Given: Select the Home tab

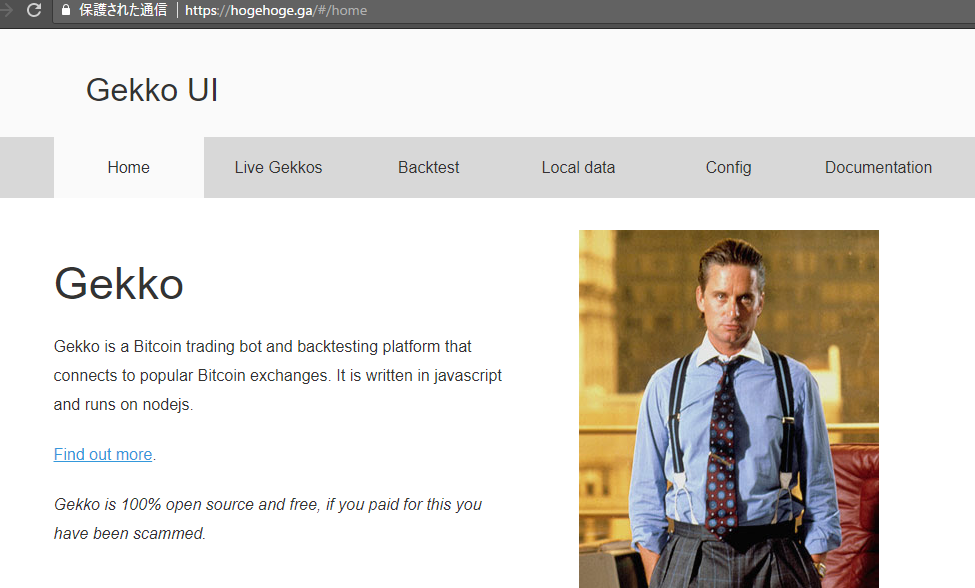Looking at the screenshot, I should [129, 167].
